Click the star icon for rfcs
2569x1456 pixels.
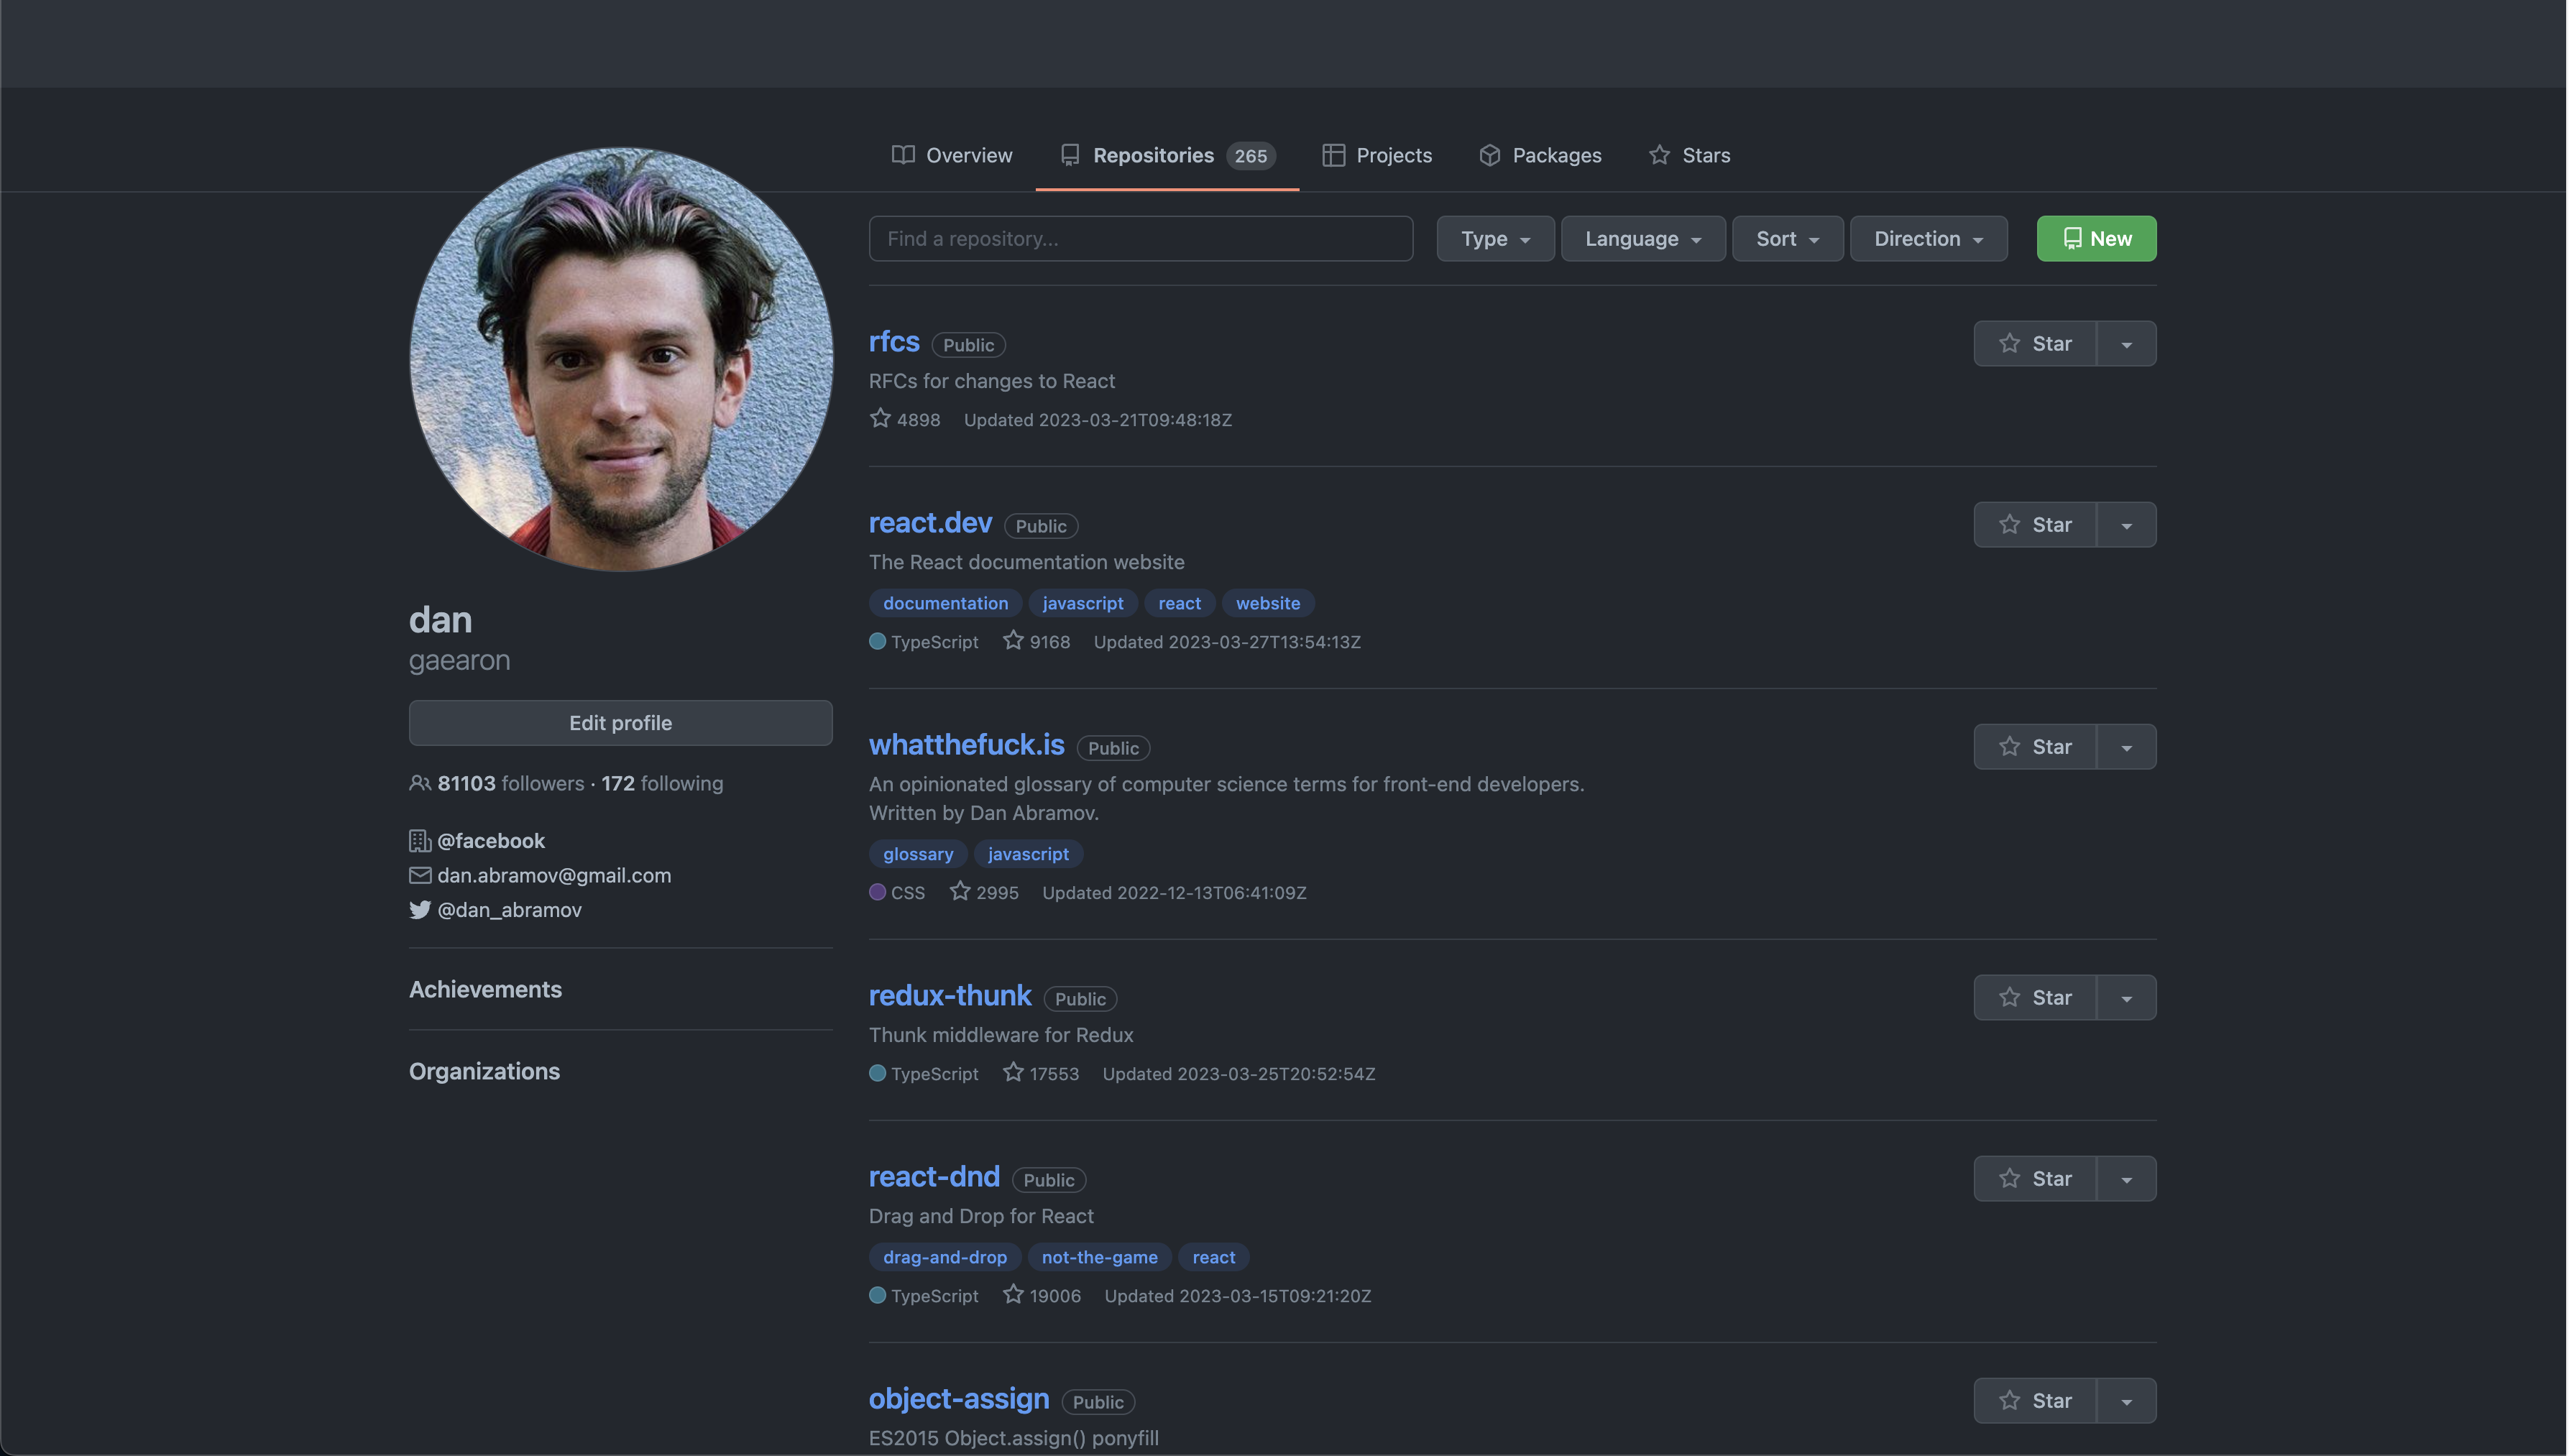point(2006,342)
